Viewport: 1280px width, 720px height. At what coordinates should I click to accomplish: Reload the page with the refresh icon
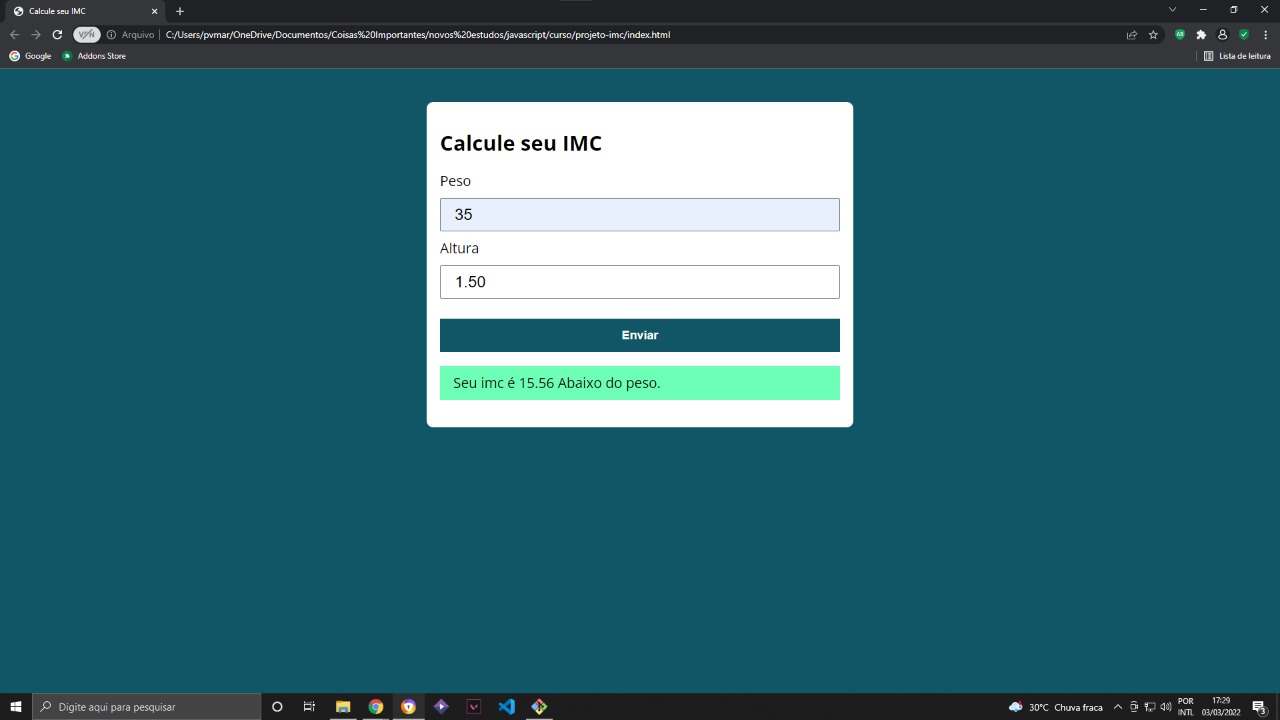coord(57,34)
